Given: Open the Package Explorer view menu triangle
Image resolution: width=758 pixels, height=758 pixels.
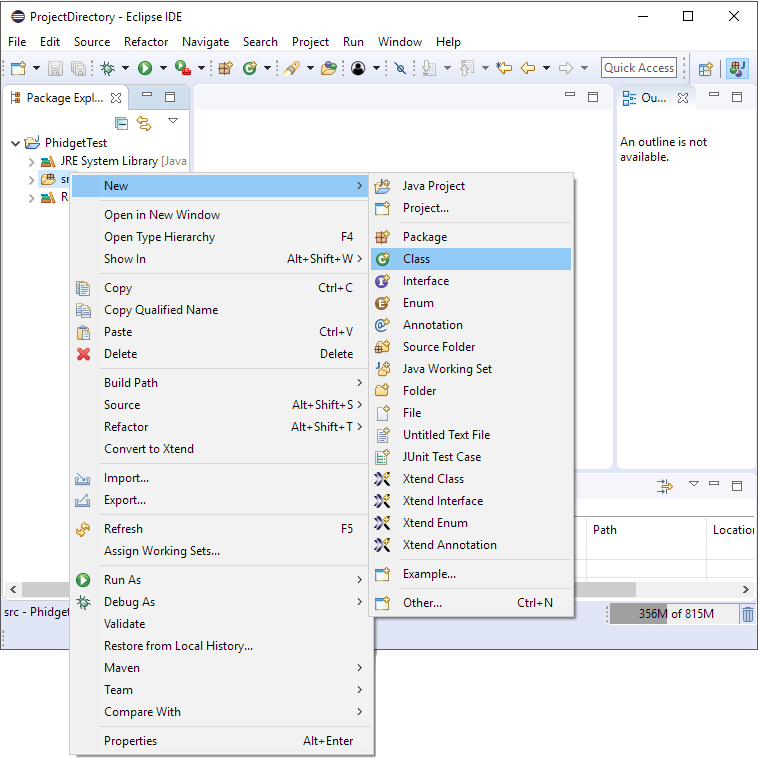Looking at the screenshot, I should pos(173,120).
